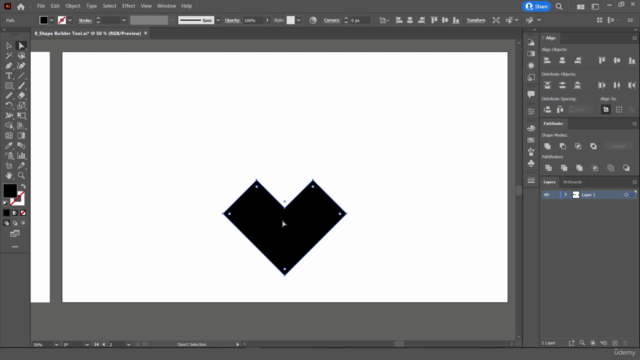This screenshot has height=360, width=640.
Task: Click Vertical Align Top in Align panel
Action: point(602,60)
